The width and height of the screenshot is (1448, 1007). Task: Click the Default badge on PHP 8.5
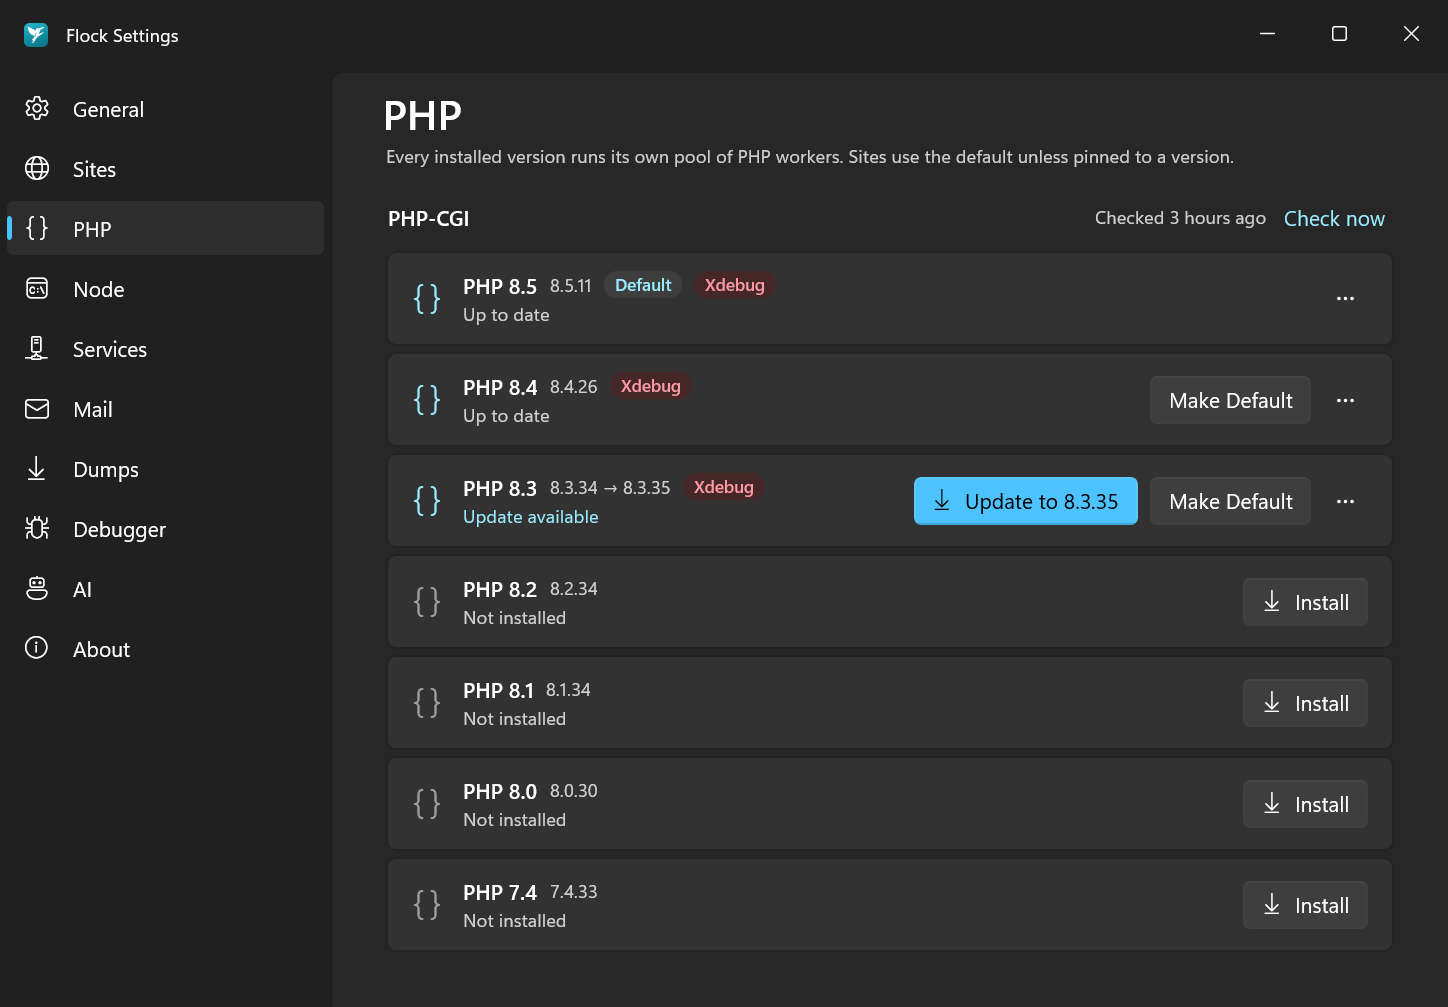pos(643,285)
